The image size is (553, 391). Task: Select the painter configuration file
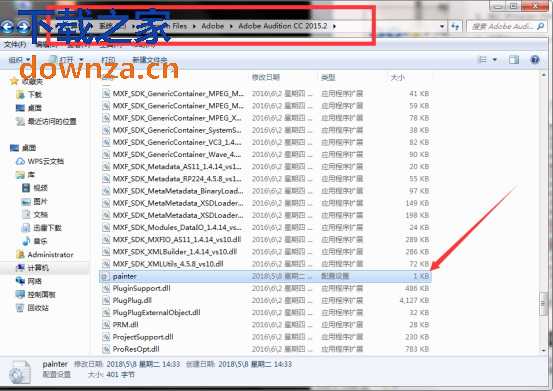[x=265, y=276]
